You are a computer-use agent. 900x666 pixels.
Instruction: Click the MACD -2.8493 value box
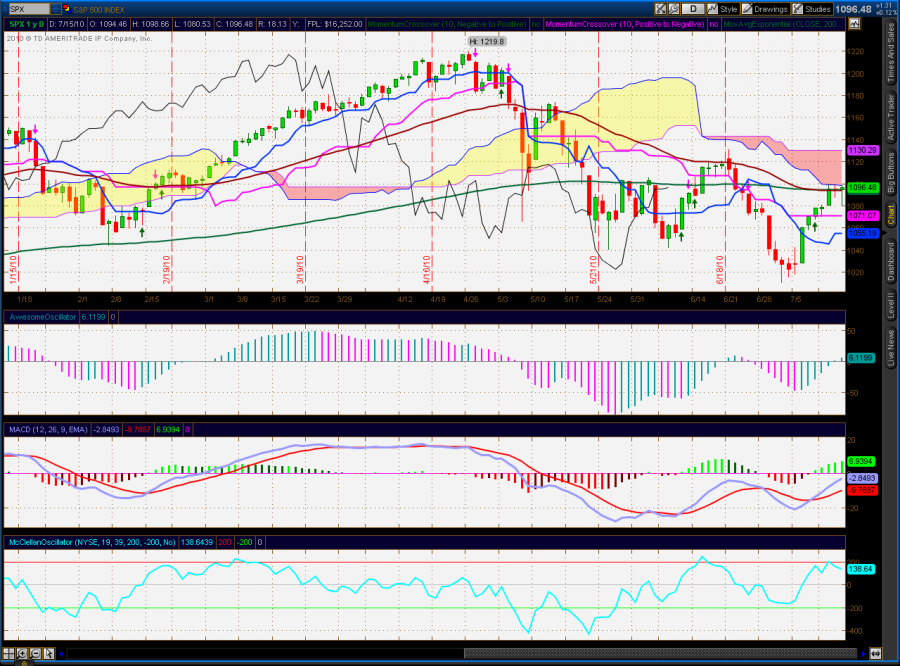coord(106,429)
